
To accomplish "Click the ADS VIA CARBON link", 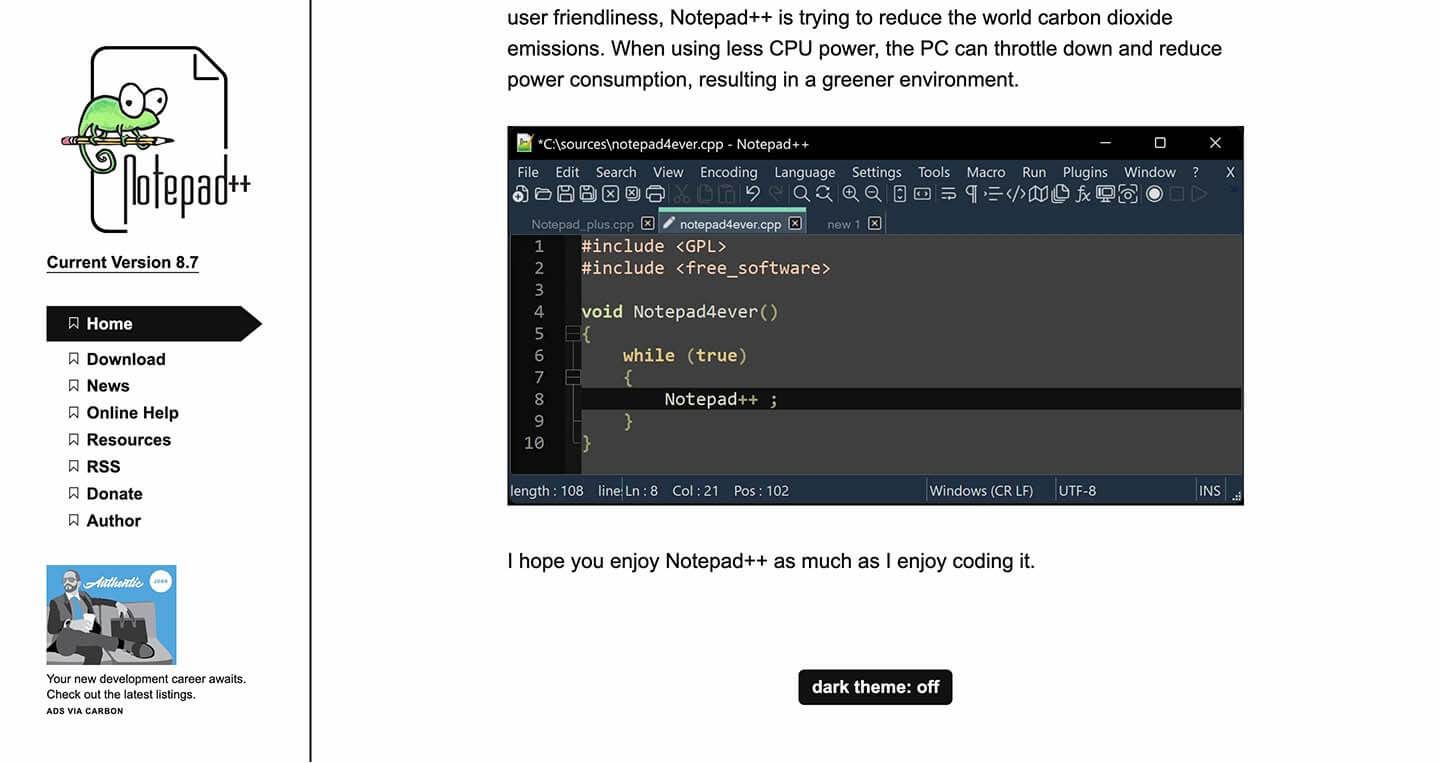I will [85, 711].
